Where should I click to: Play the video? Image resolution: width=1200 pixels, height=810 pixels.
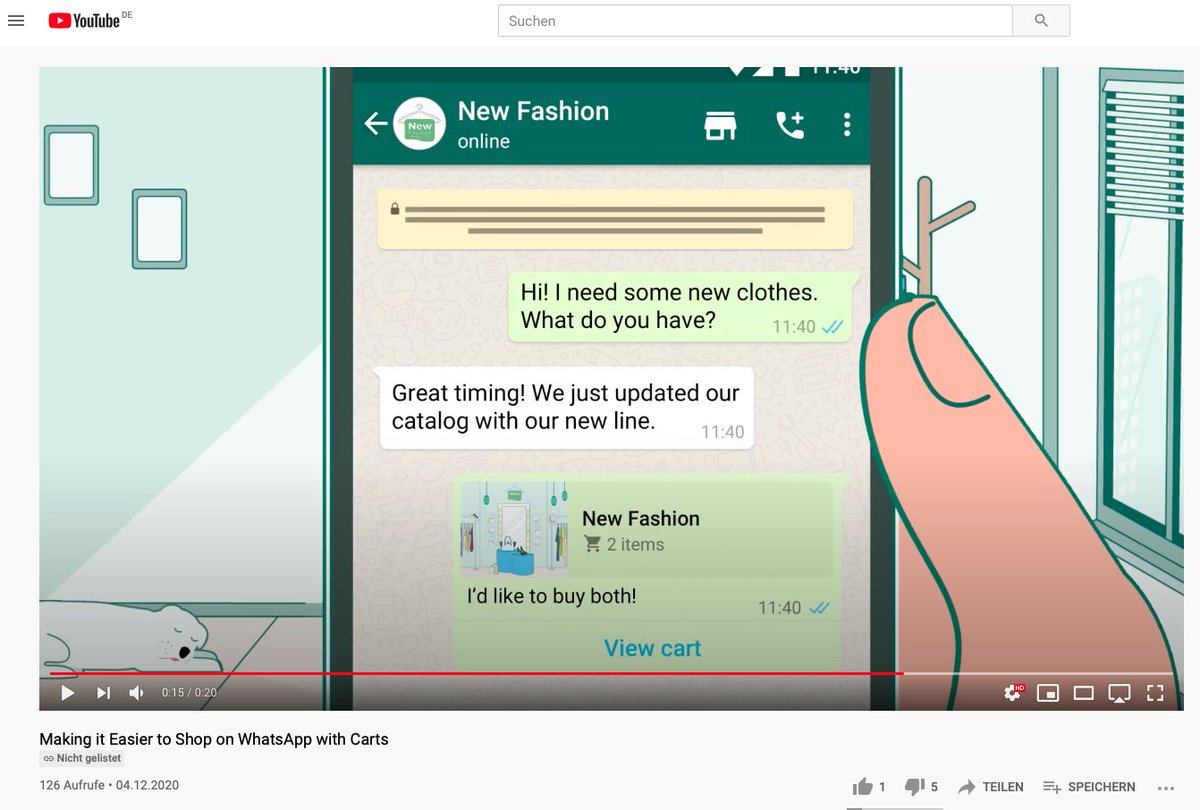pos(67,692)
